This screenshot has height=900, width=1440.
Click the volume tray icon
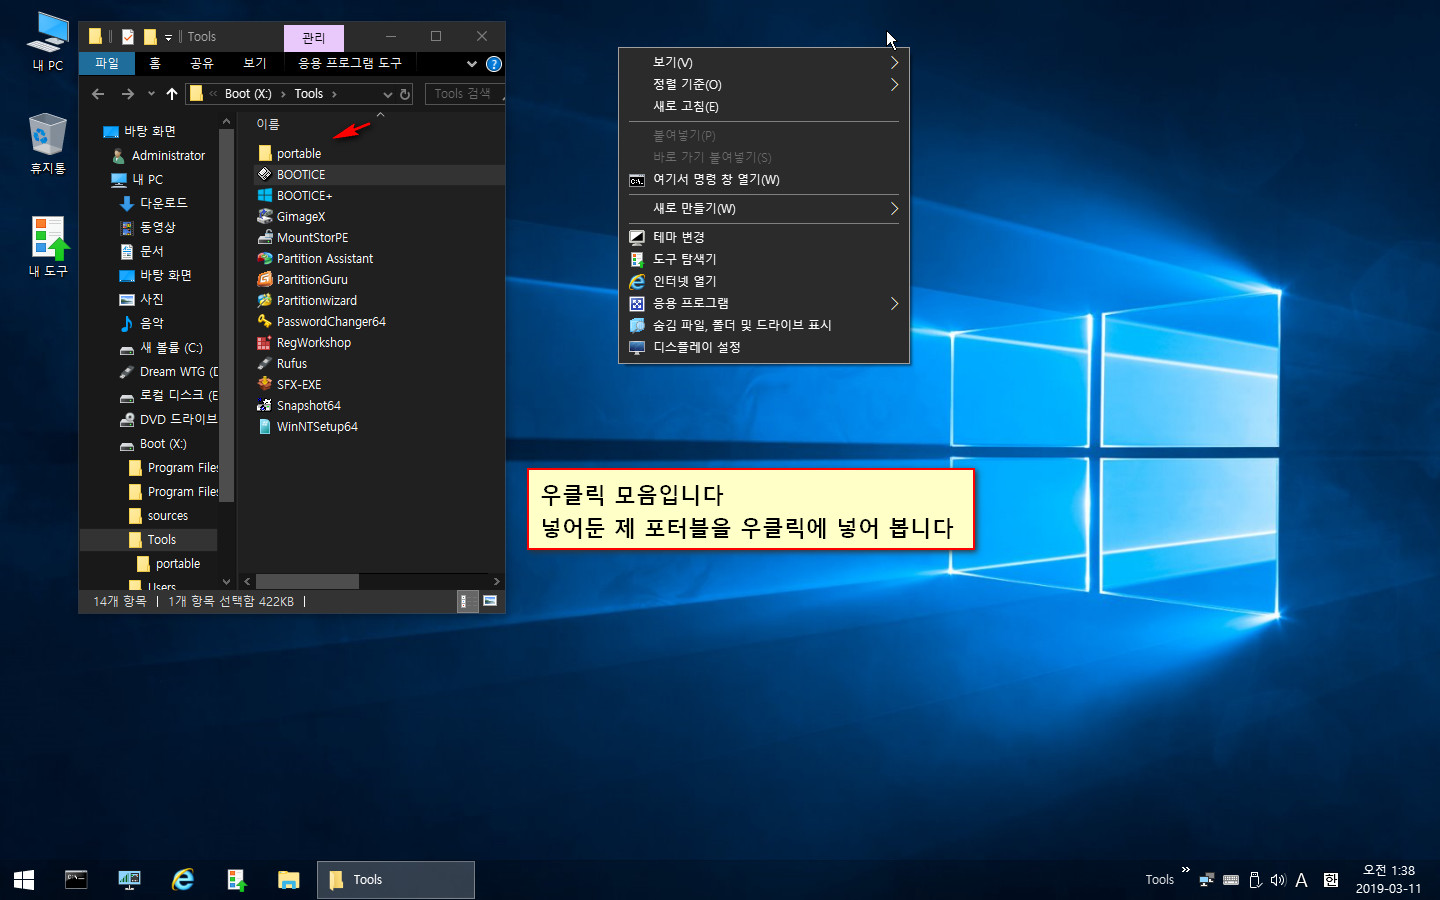tap(1278, 880)
